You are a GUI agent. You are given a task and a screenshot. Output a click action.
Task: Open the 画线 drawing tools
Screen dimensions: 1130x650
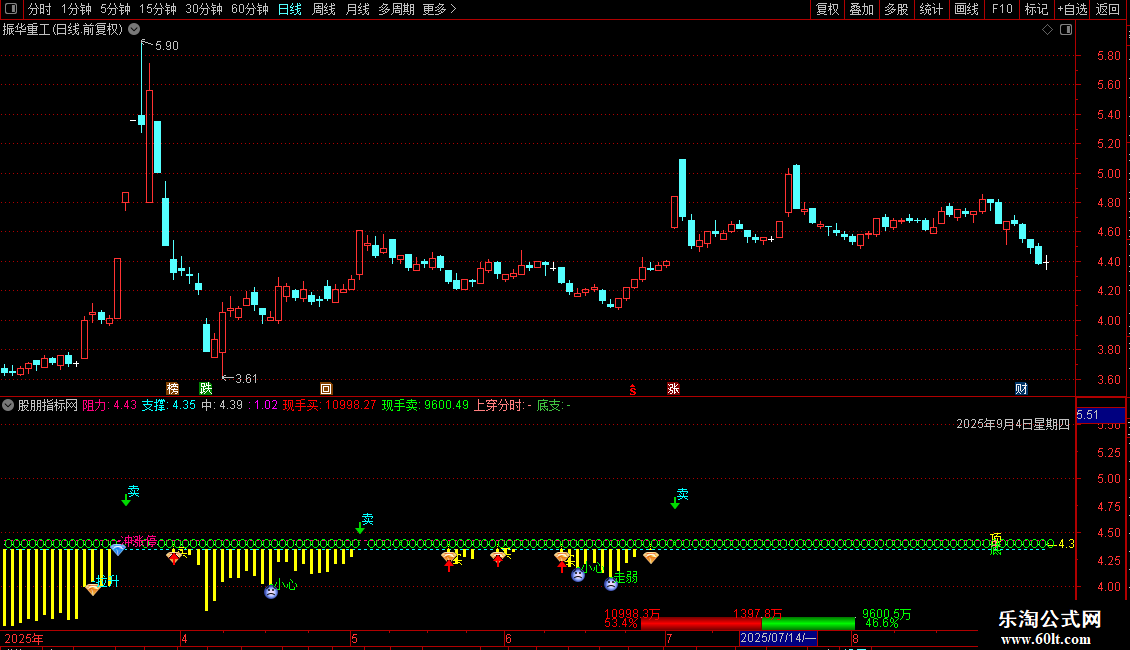pyautogui.click(x=966, y=9)
